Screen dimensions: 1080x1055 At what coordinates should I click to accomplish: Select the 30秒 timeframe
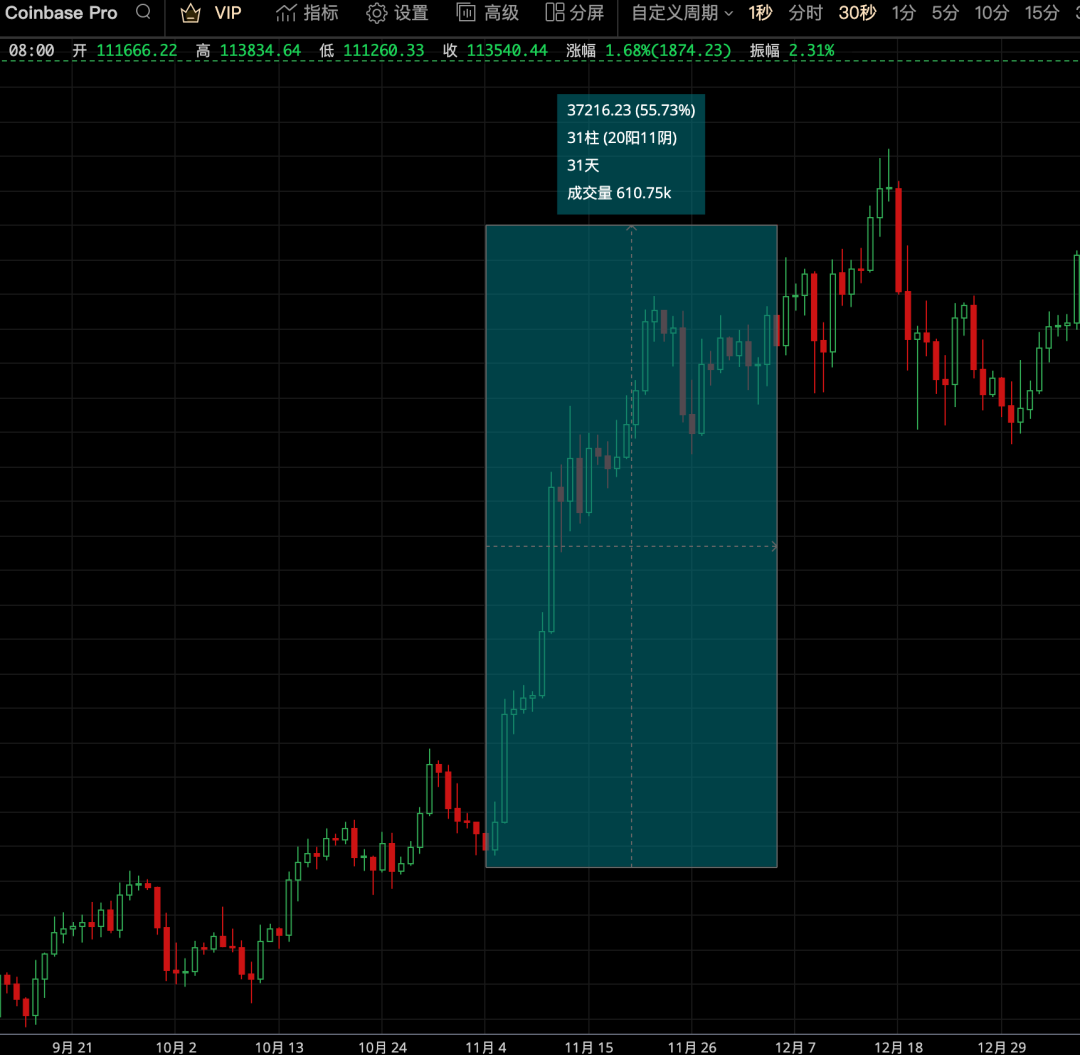coord(857,13)
